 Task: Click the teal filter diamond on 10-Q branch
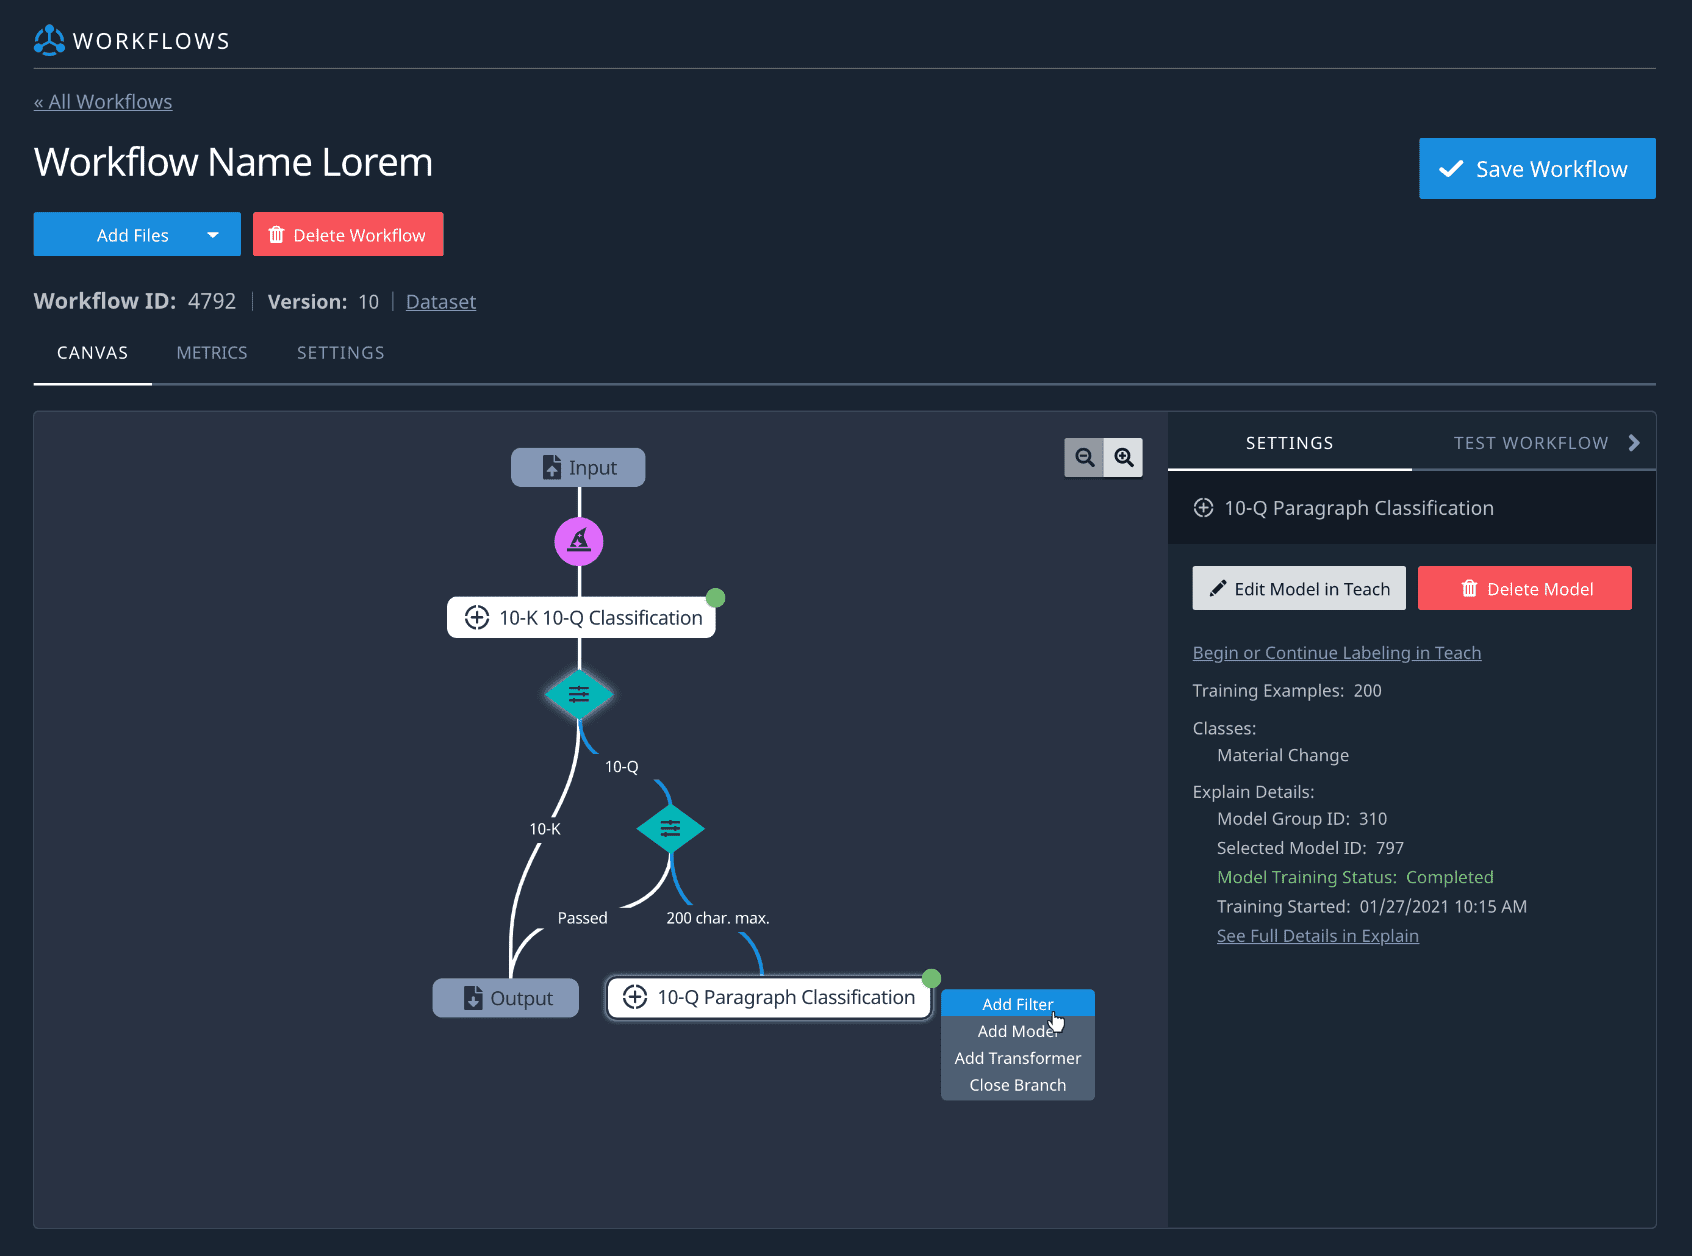tap(670, 828)
